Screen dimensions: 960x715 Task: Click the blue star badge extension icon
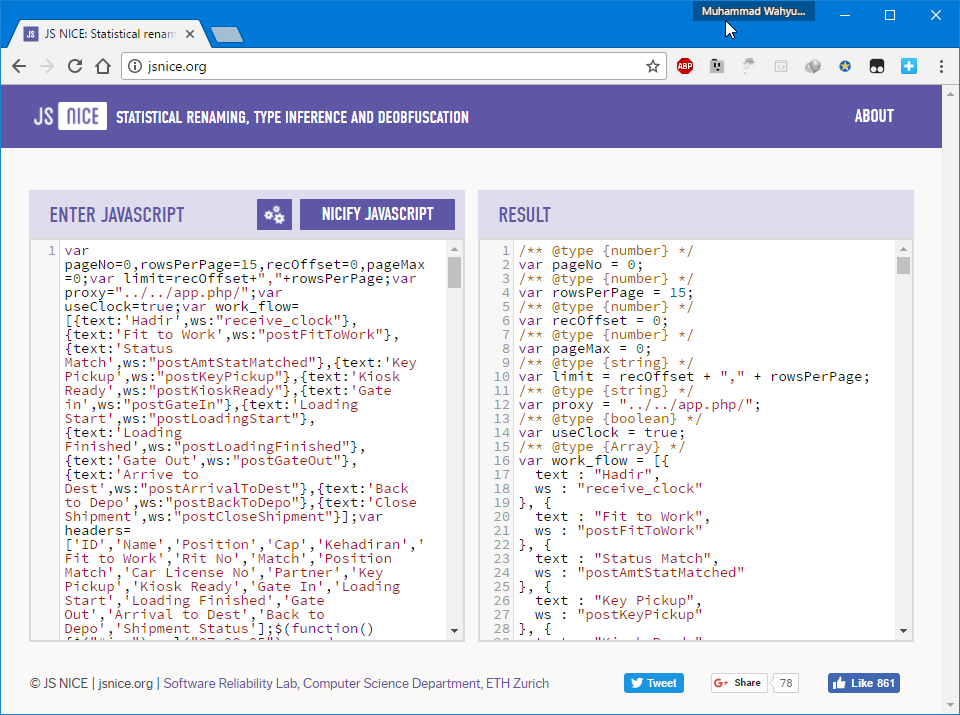pos(845,66)
